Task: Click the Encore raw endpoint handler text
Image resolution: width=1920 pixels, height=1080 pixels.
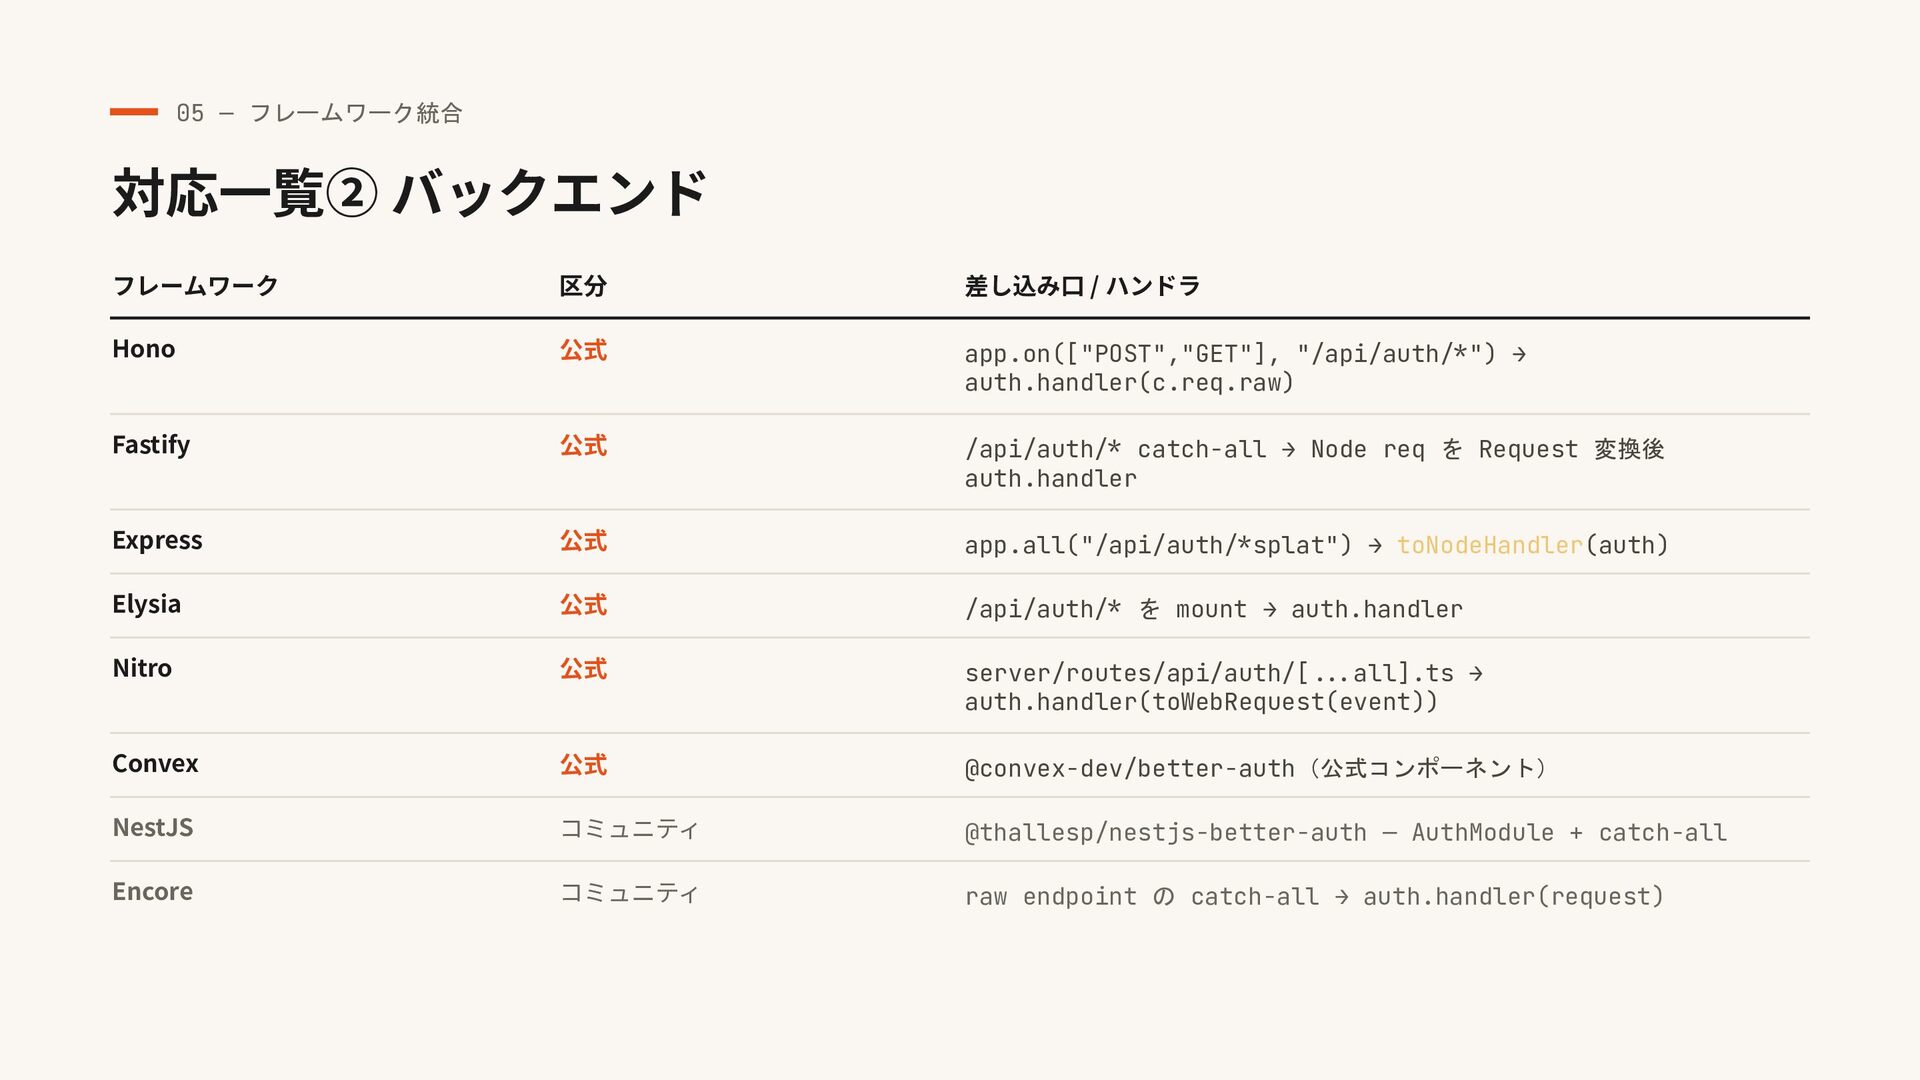Action: tap(1314, 896)
